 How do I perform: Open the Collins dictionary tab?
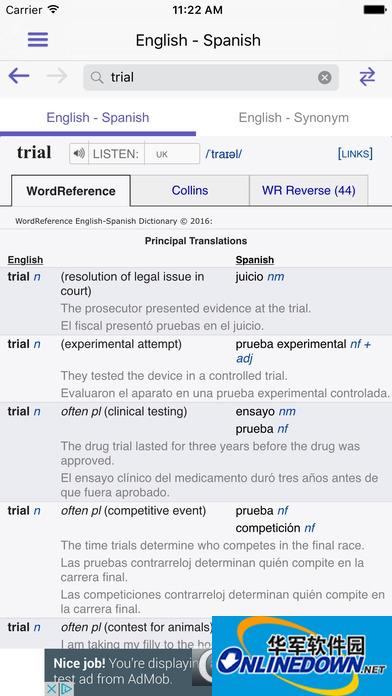[x=190, y=190]
